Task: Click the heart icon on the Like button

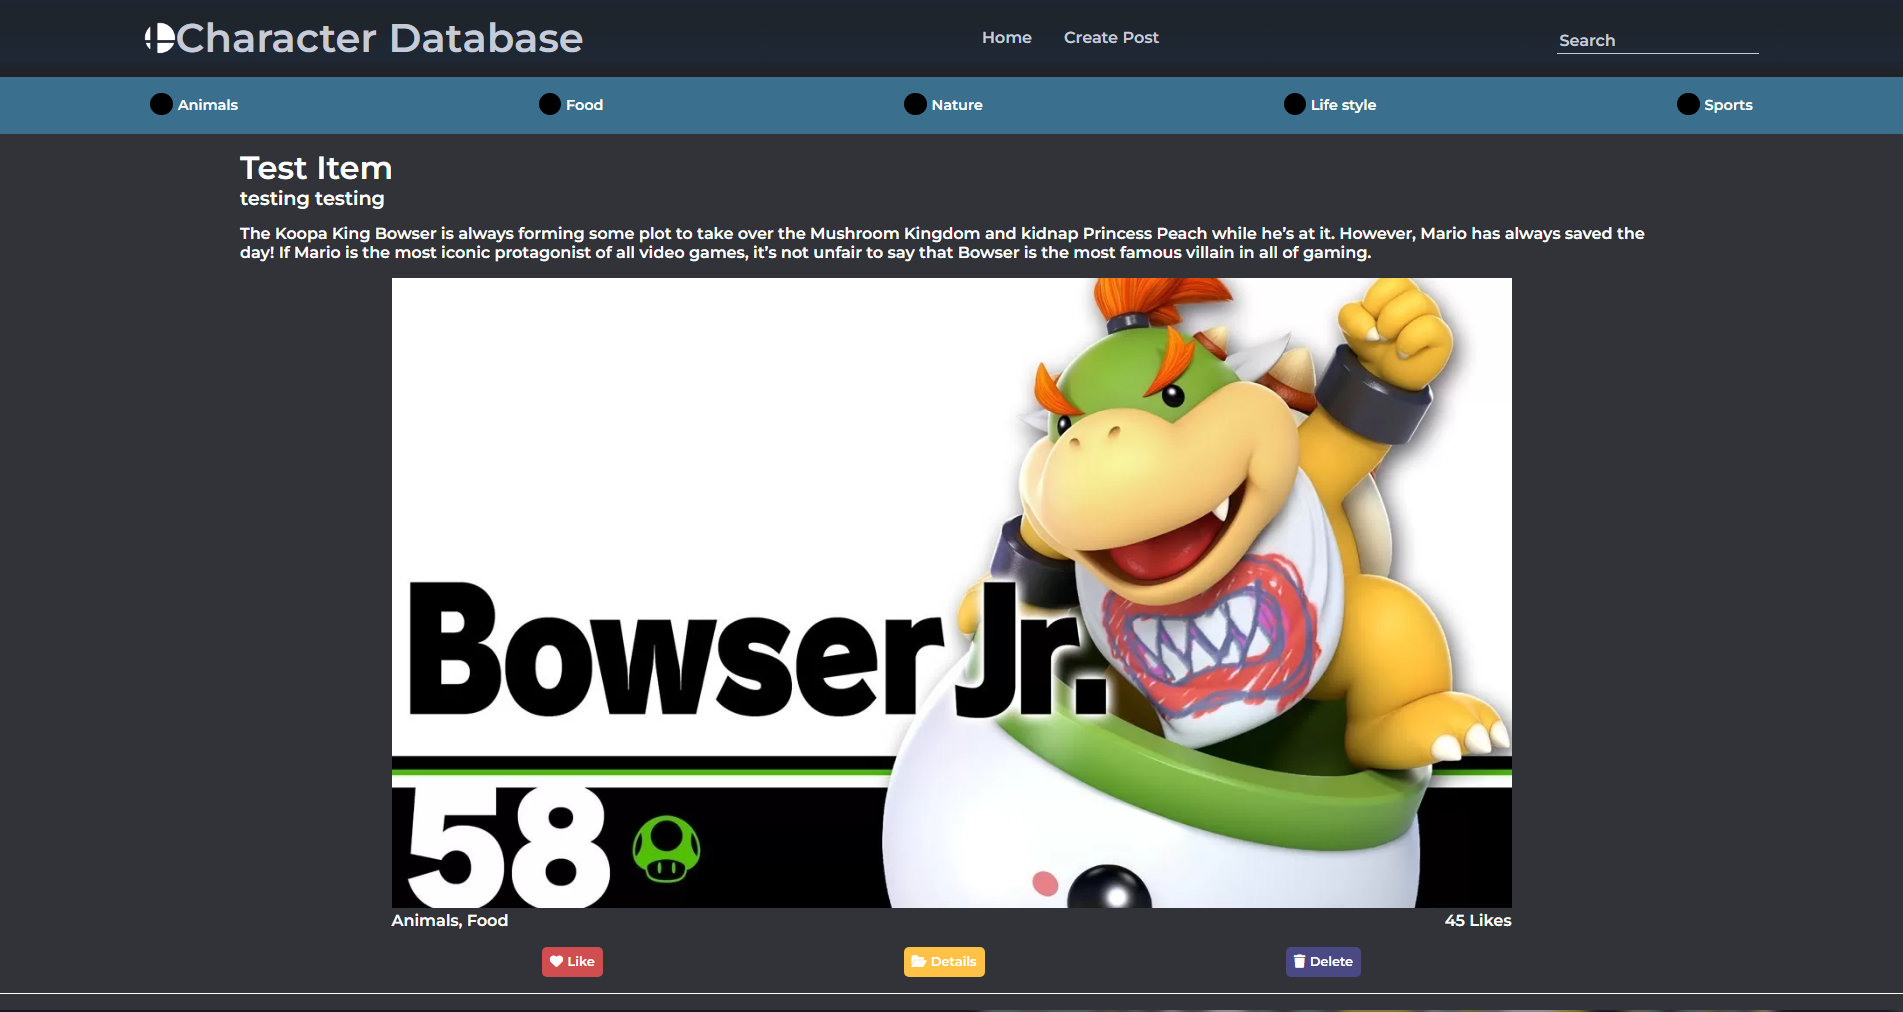Action: pyautogui.click(x=557, y=961)
